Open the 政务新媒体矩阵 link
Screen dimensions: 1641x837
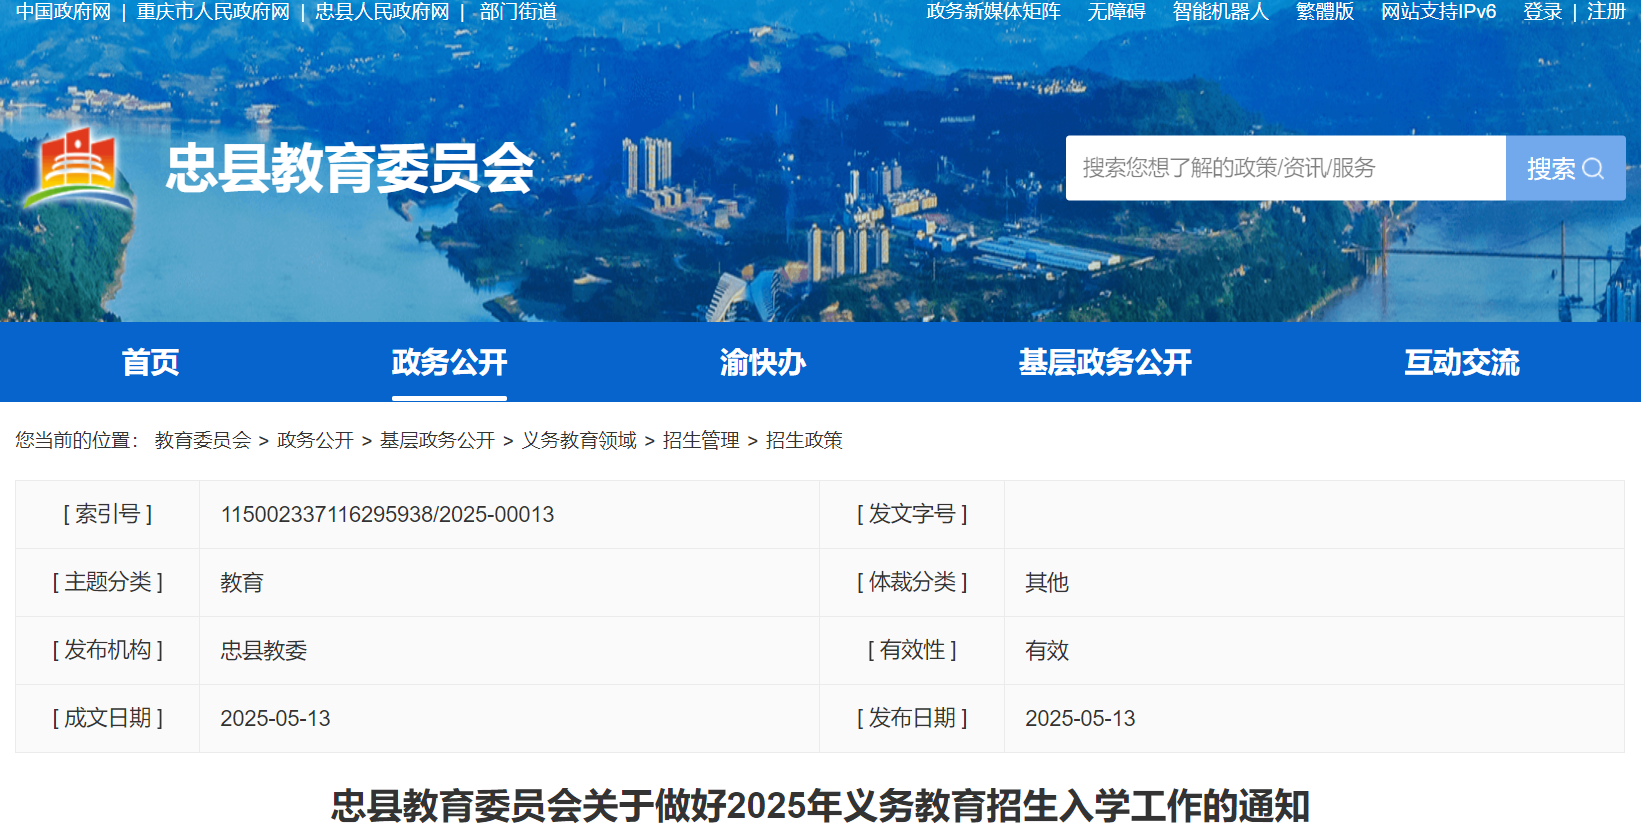tap(993, 12)
